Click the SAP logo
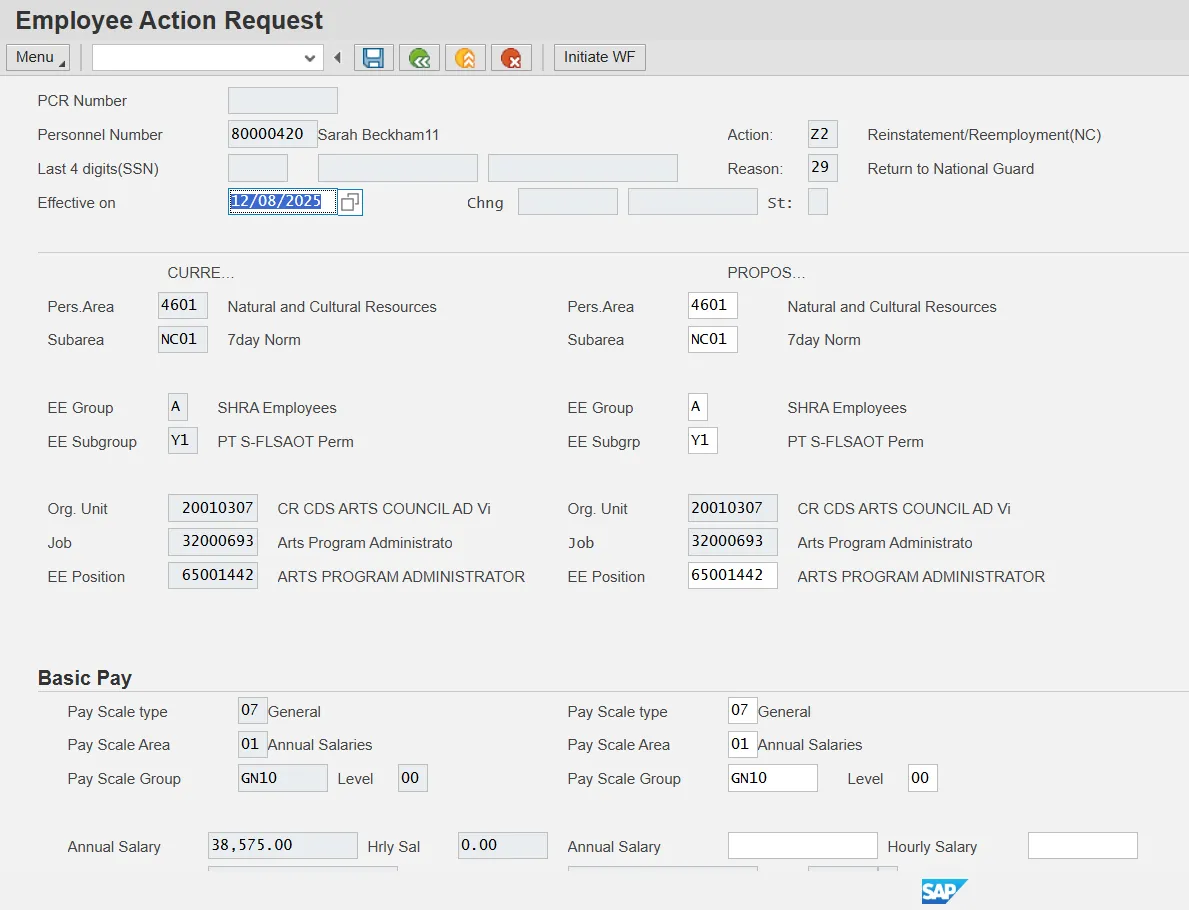The width and height of the screenshot is (1189, 910). (x=943, y=891)
